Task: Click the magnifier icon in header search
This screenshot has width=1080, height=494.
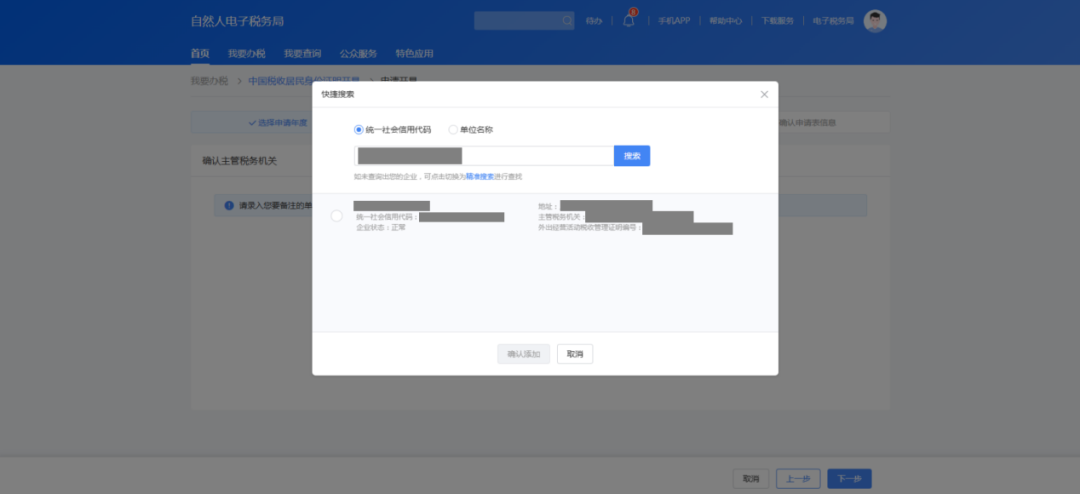Action: pos(567,20)
